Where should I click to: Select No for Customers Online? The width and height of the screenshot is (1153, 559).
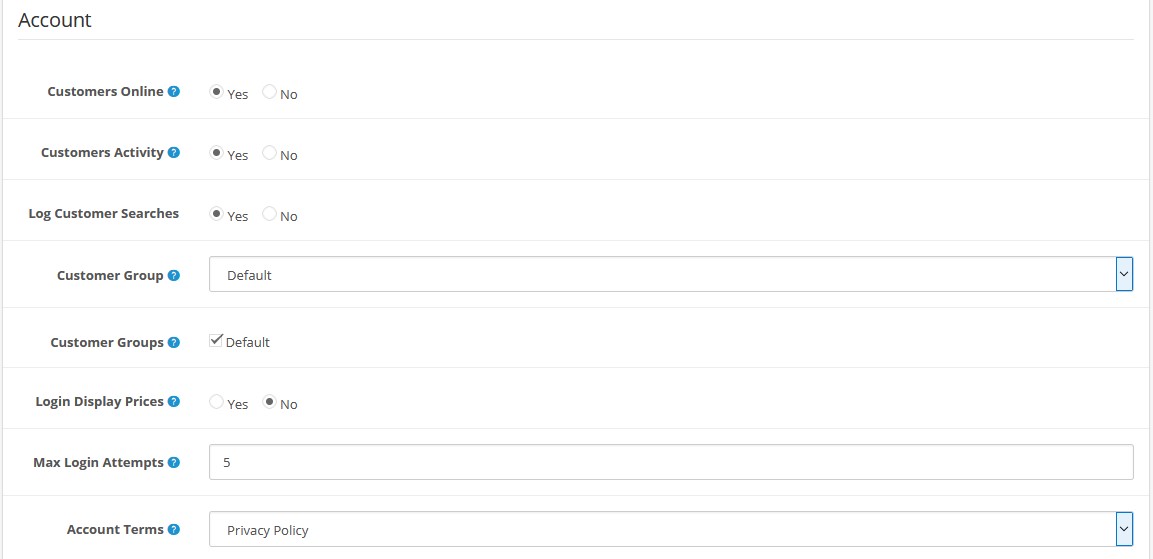click(269, 92)
